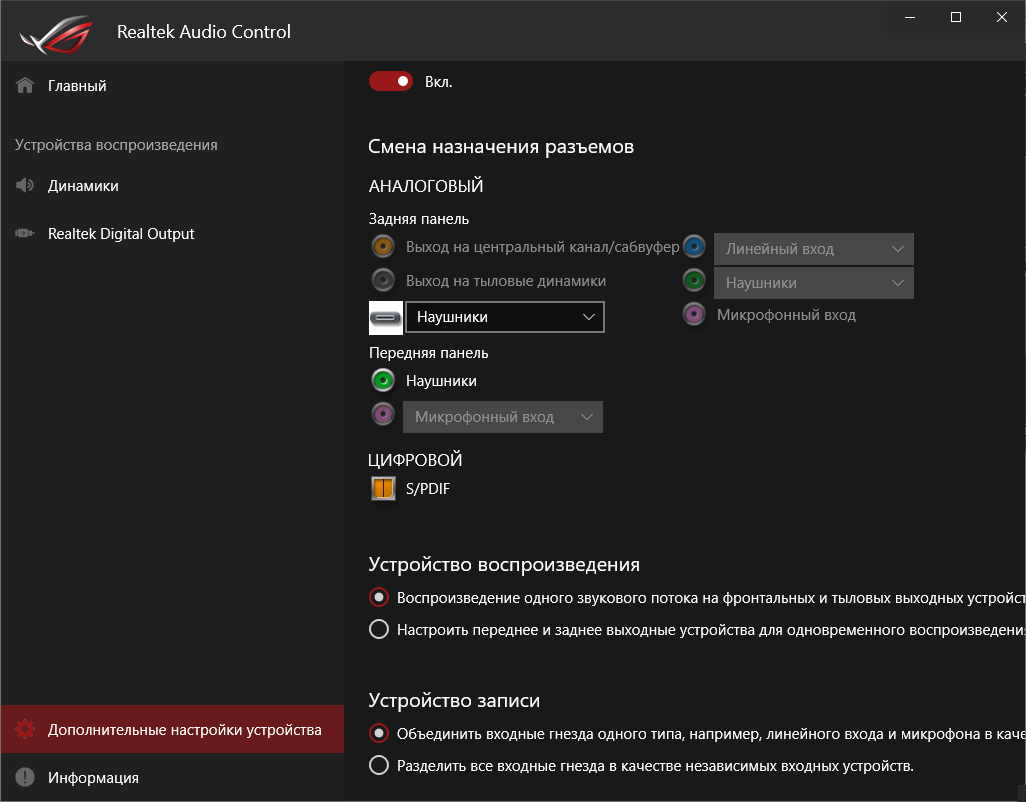The image size is (1026, 802).
Task: Select separate front and rear output option
Action: point(379,630)
